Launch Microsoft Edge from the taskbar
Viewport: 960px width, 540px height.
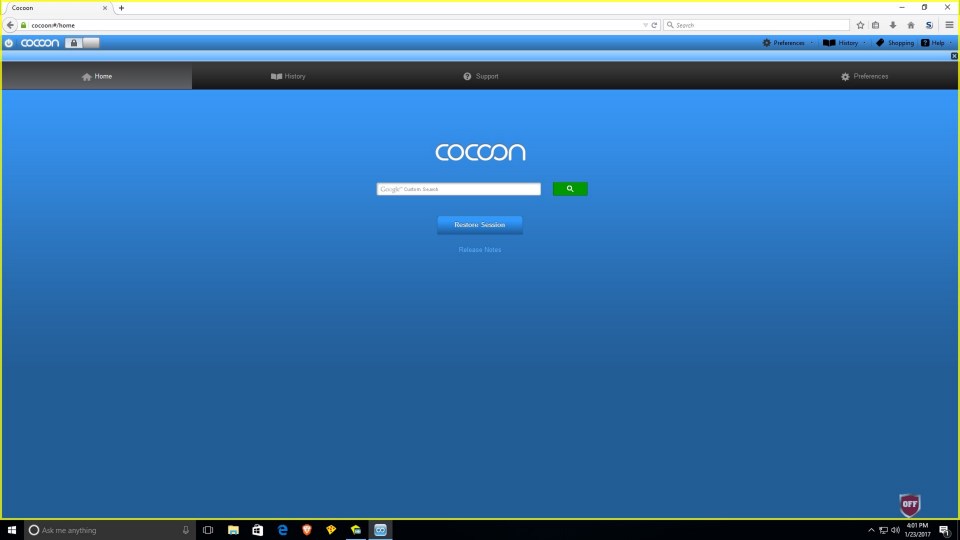click(x=282, y=530)
